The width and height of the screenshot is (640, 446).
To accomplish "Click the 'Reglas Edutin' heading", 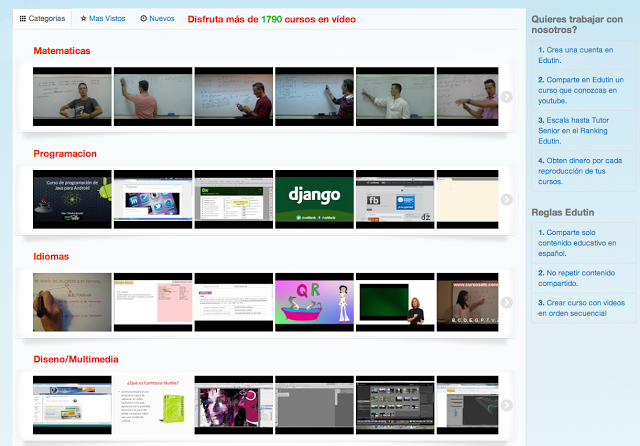I will [563, 213].
